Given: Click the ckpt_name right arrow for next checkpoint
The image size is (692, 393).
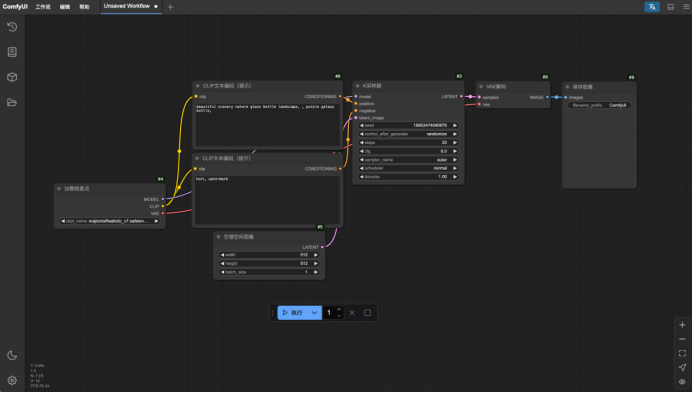Looking at the screenshot, I should (x=156, y=221).
